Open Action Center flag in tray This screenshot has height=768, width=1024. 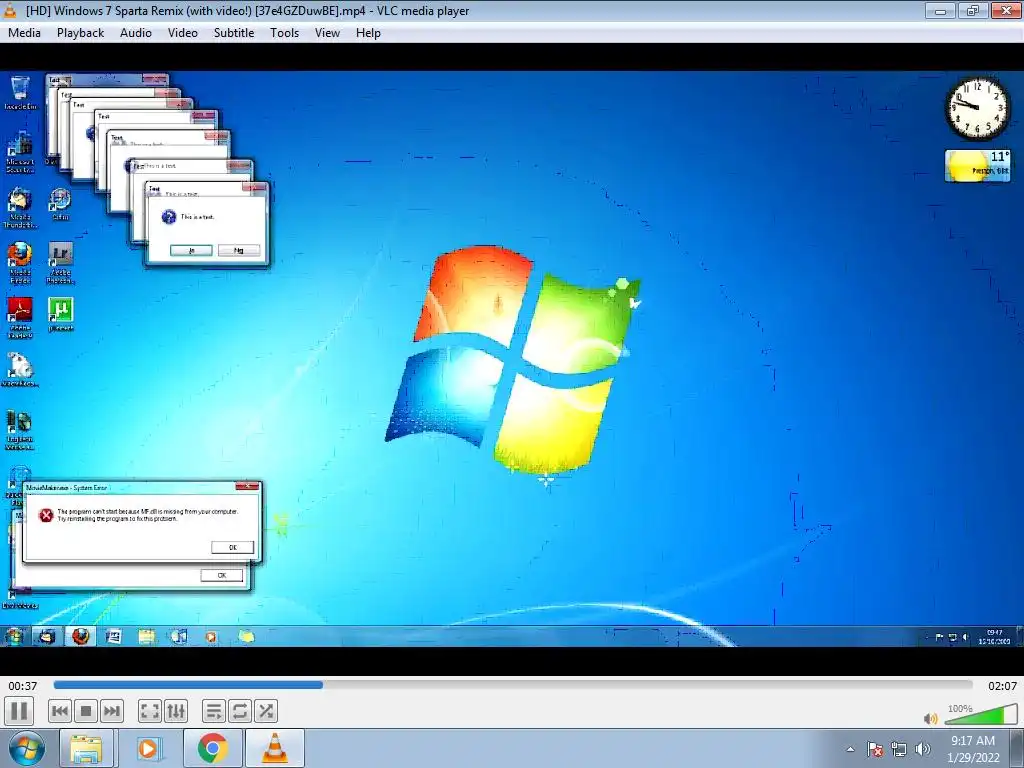pos(875,749)
